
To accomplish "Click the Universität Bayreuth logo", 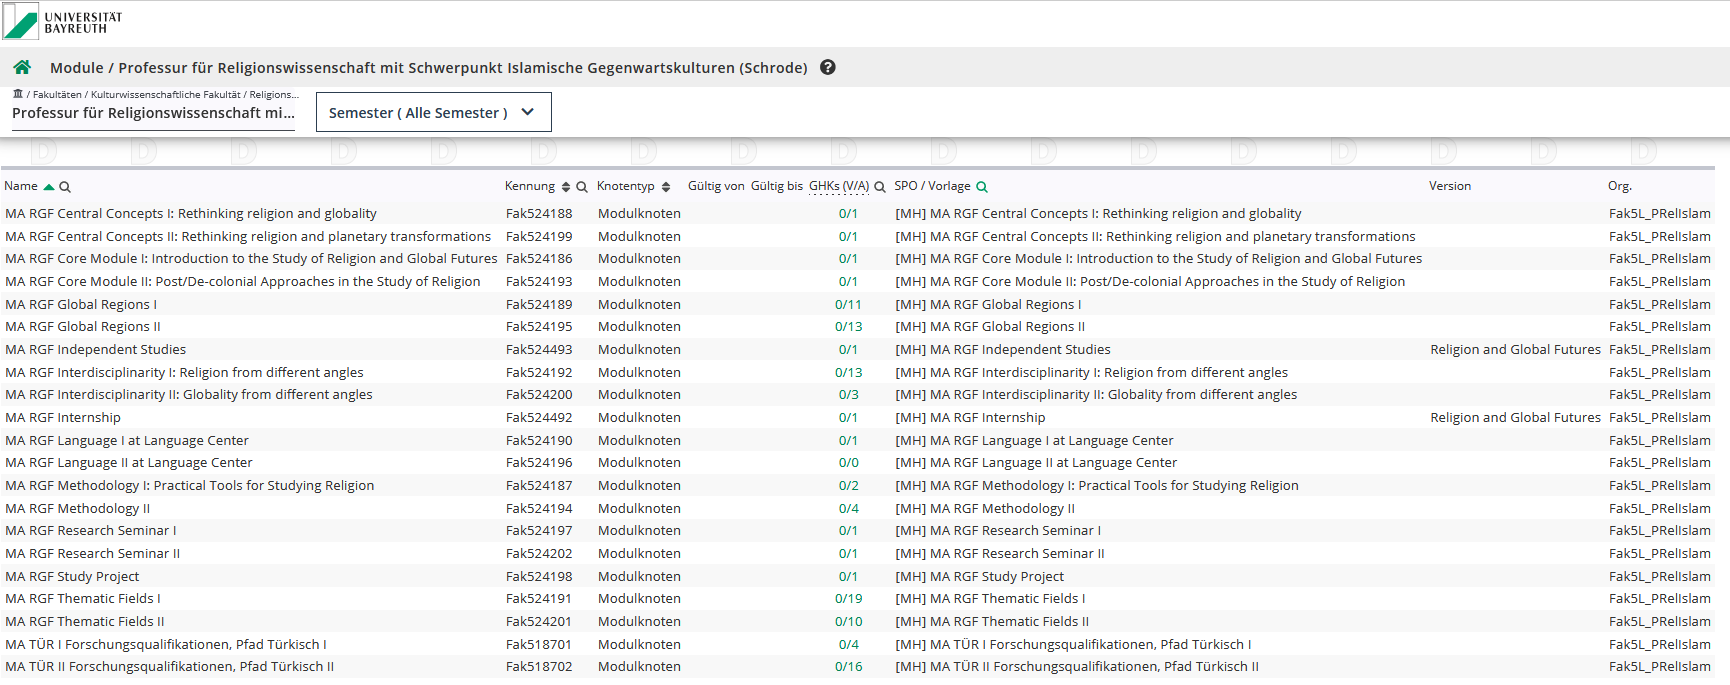I will [x=64, y=21].
